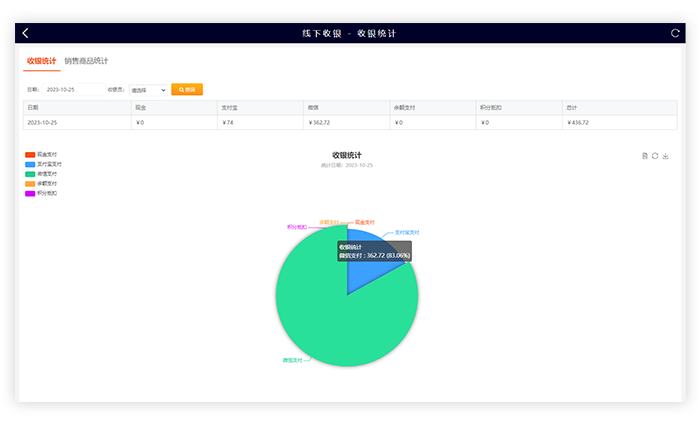Click the refresh icon in top bar
The height and width of the screenshot is (424, 700).
(x=675, y=33)
